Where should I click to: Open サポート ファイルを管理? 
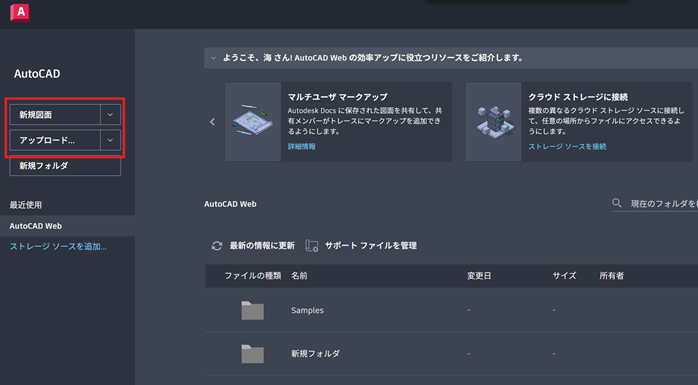[x=370, y=246]
